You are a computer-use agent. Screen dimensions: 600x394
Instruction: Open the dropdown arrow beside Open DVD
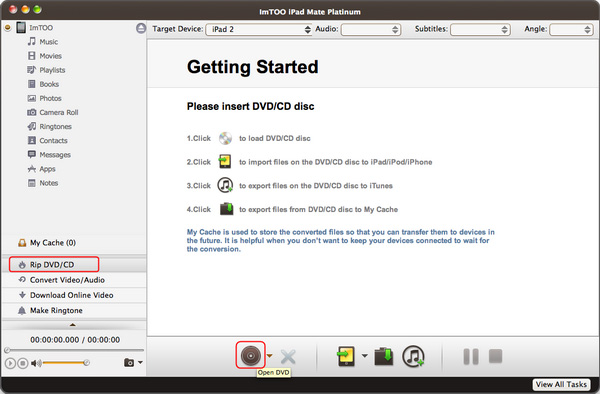(270, 356)
